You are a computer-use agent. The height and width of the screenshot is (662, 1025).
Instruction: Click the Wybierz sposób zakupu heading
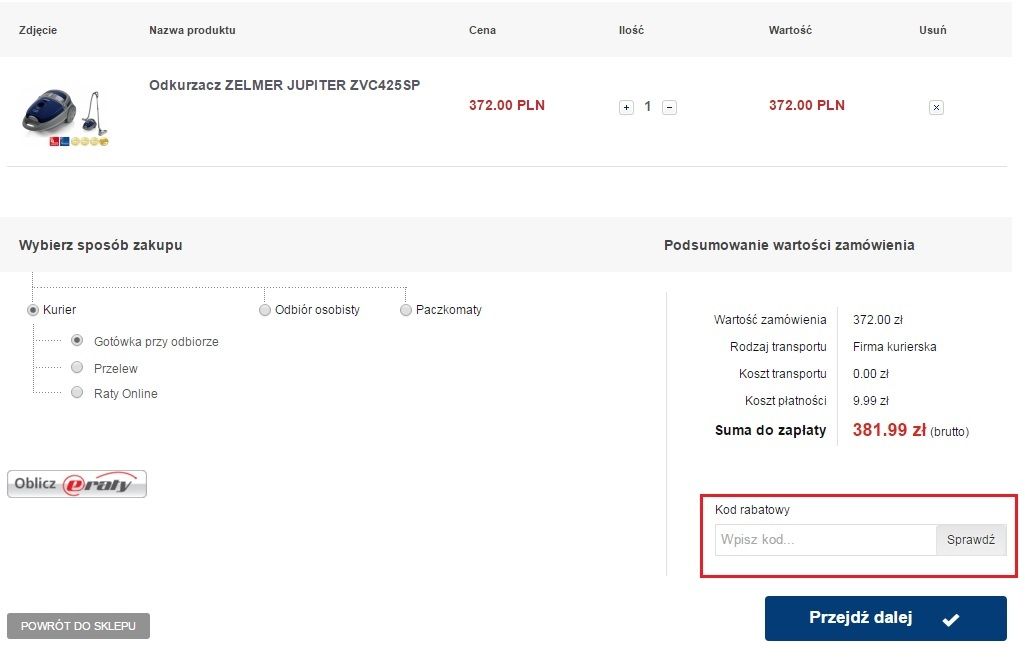click(x=101, y=245)
